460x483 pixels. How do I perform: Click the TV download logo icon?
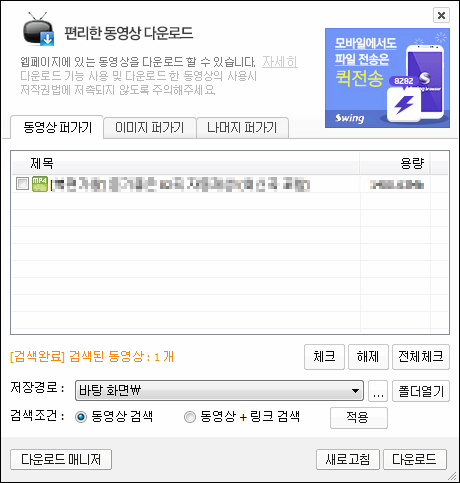tap(39, 29)
